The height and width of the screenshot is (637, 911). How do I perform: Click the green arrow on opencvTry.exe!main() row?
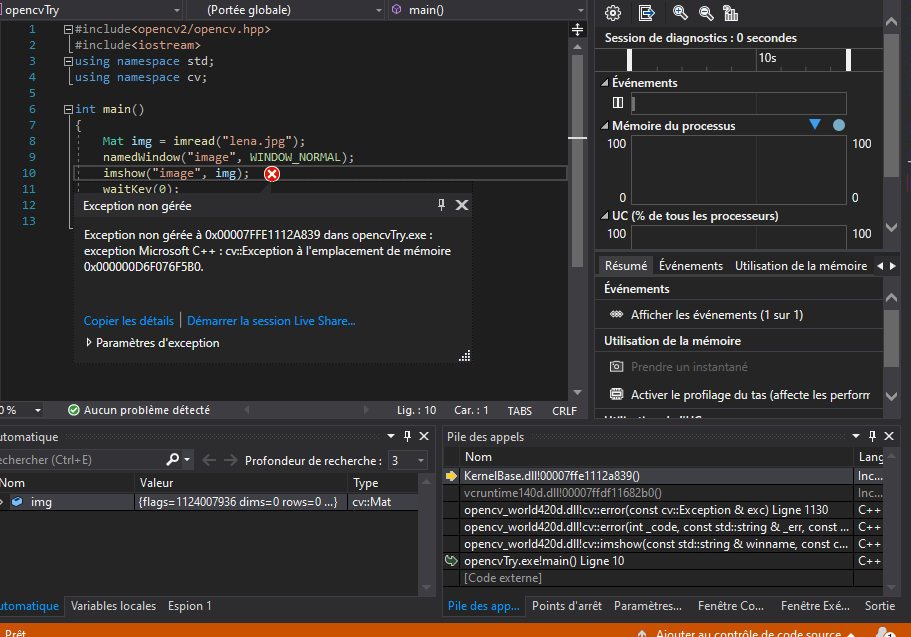click(x=451, y=561)
